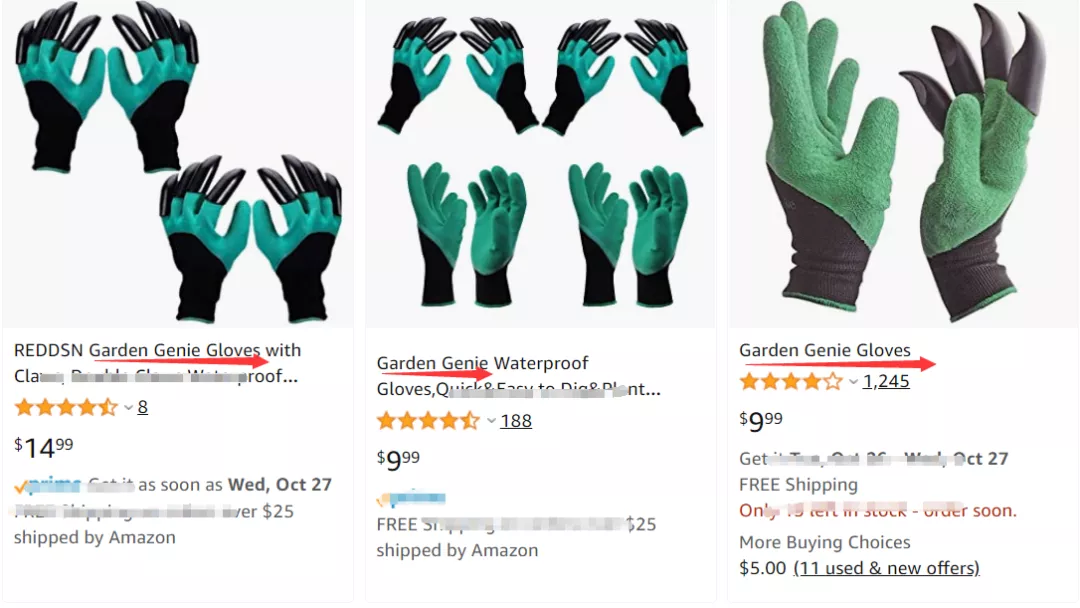The height and width of the screenshot is (608, 1080).
Task: Open the 8 reviews link
Action: tap(143, 407)
